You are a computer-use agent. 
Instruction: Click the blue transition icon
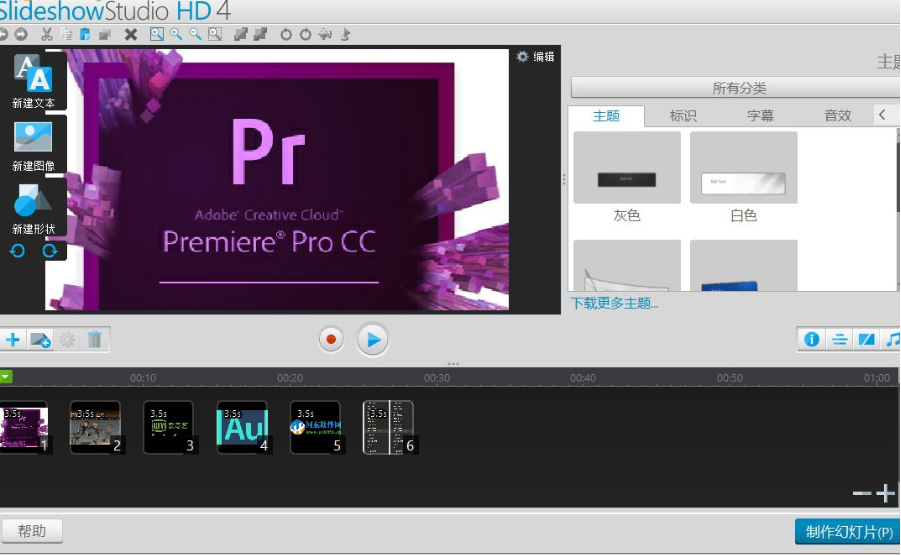click(x=867, y=340)
